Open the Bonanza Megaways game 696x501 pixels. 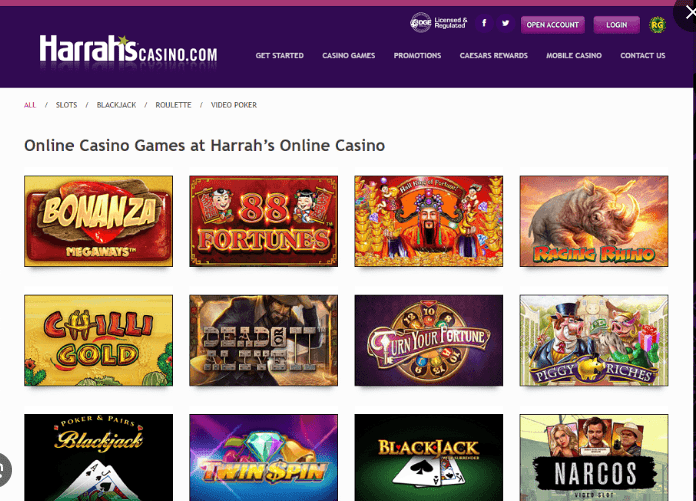point(99,221)
